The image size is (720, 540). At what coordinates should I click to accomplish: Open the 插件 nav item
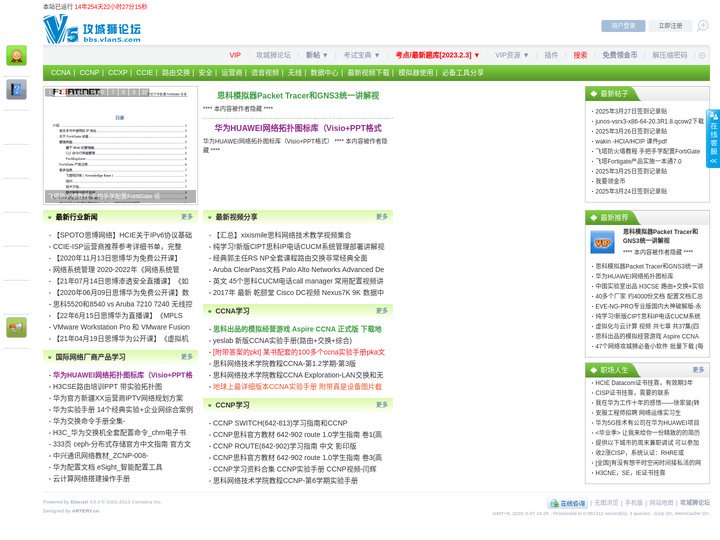tap(551, 55)
